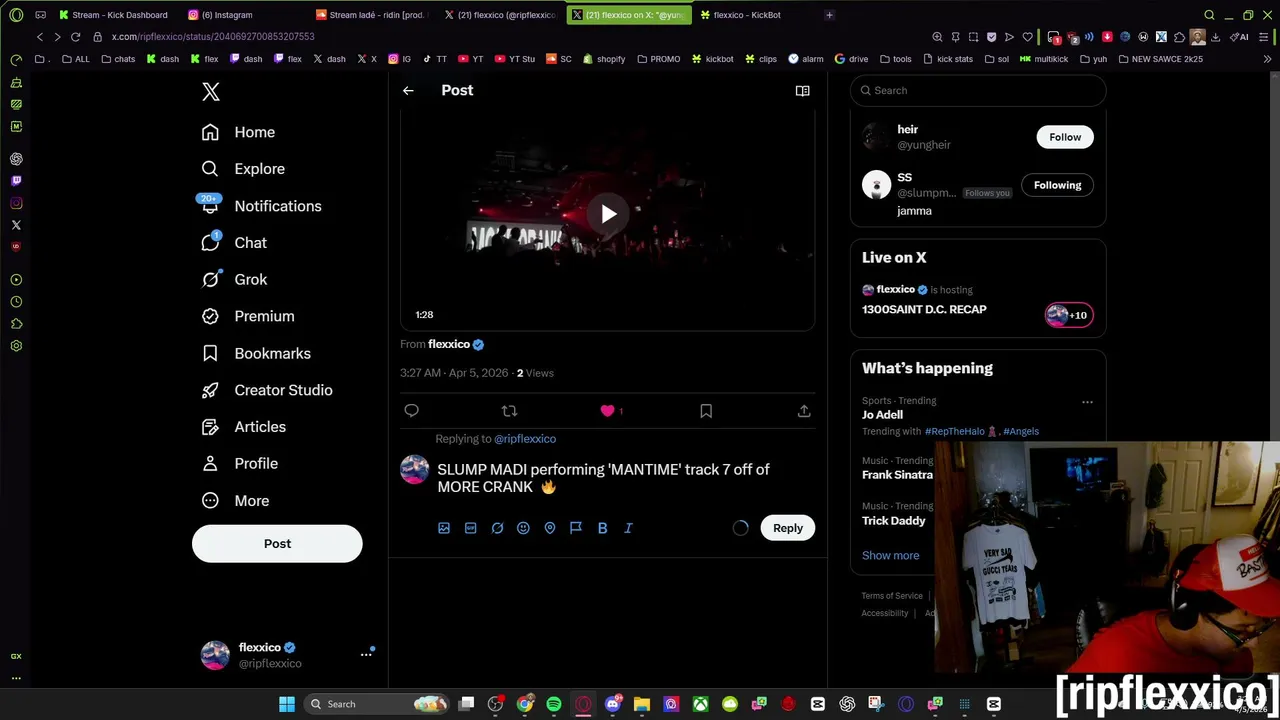1280x720 pixels.
Task: Open File Explorer from the taskbar
Action: [x=642, y=704]
